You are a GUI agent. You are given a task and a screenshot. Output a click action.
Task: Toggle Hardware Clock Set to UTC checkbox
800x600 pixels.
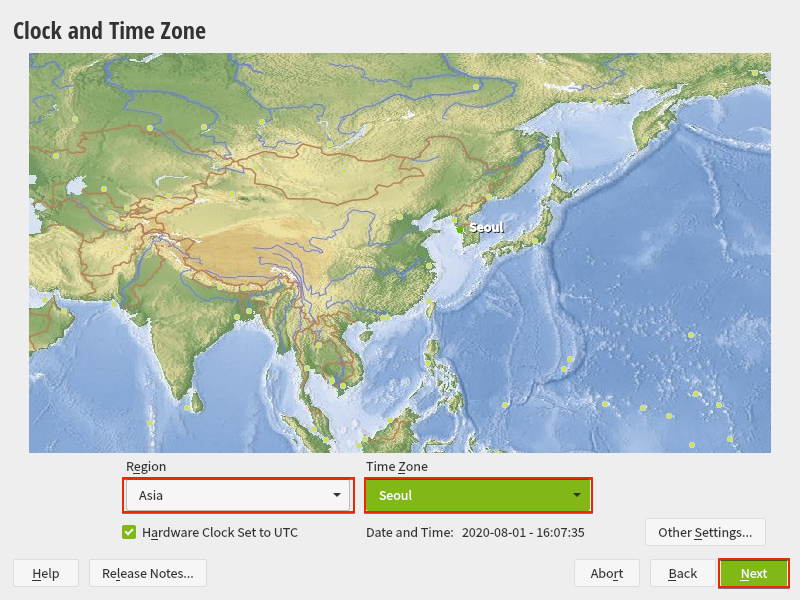click(129, 532)
